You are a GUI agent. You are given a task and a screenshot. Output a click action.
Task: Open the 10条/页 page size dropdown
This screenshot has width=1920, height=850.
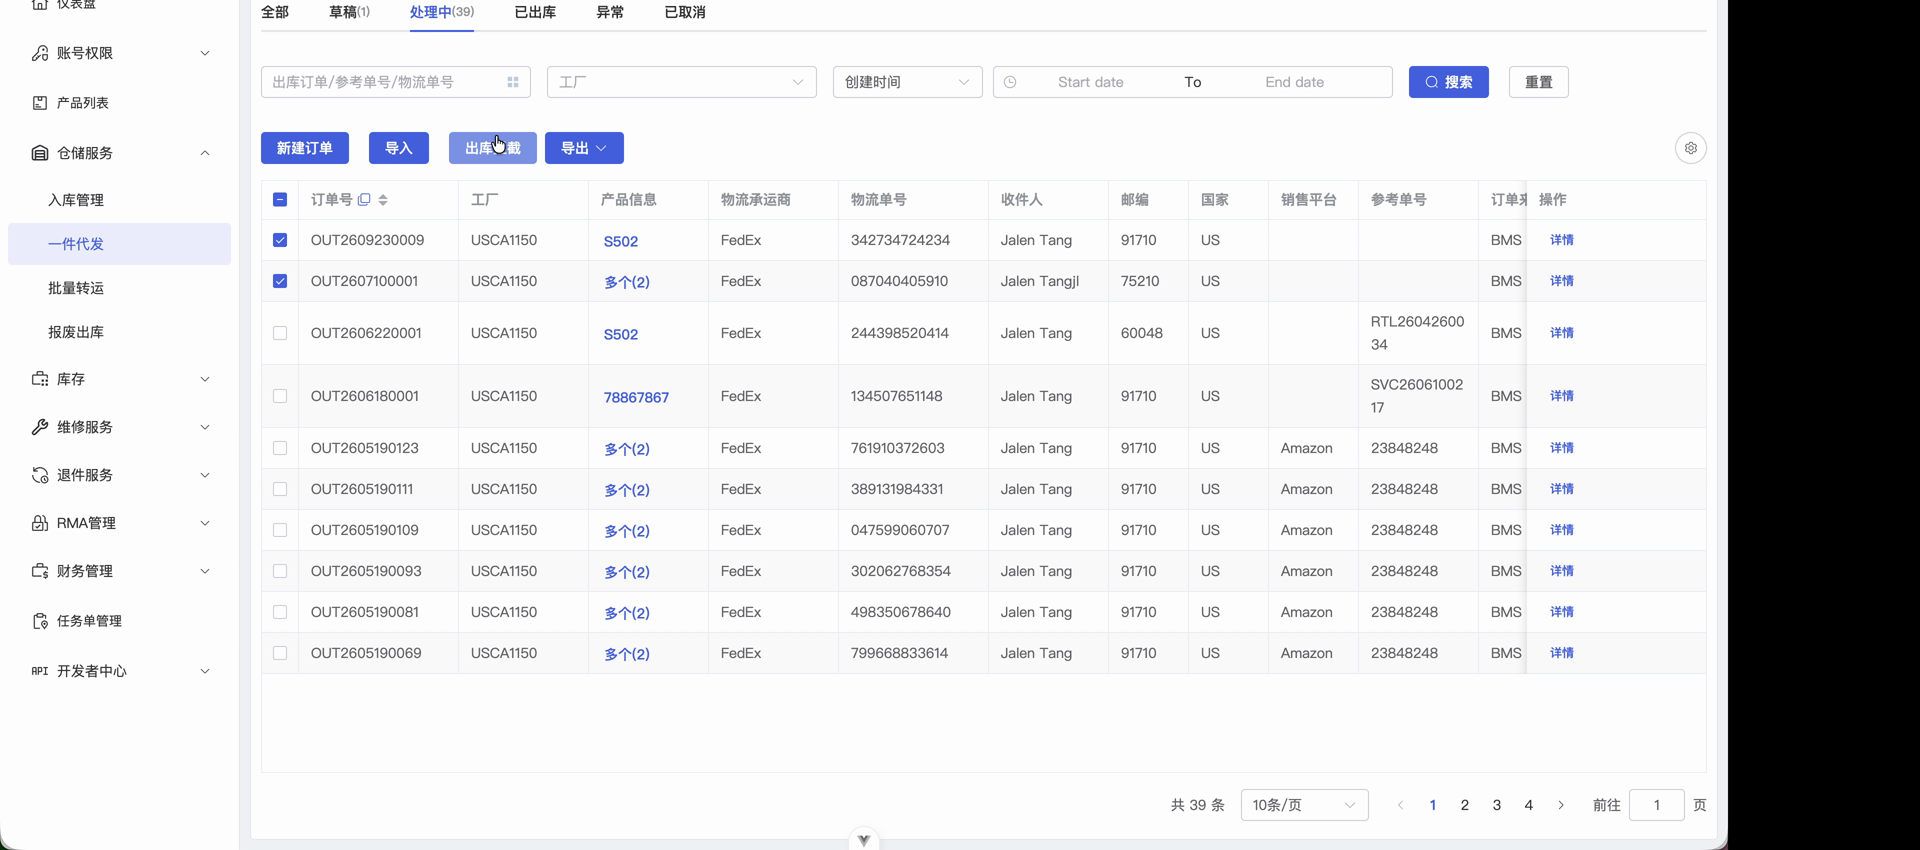(1304, 805)
